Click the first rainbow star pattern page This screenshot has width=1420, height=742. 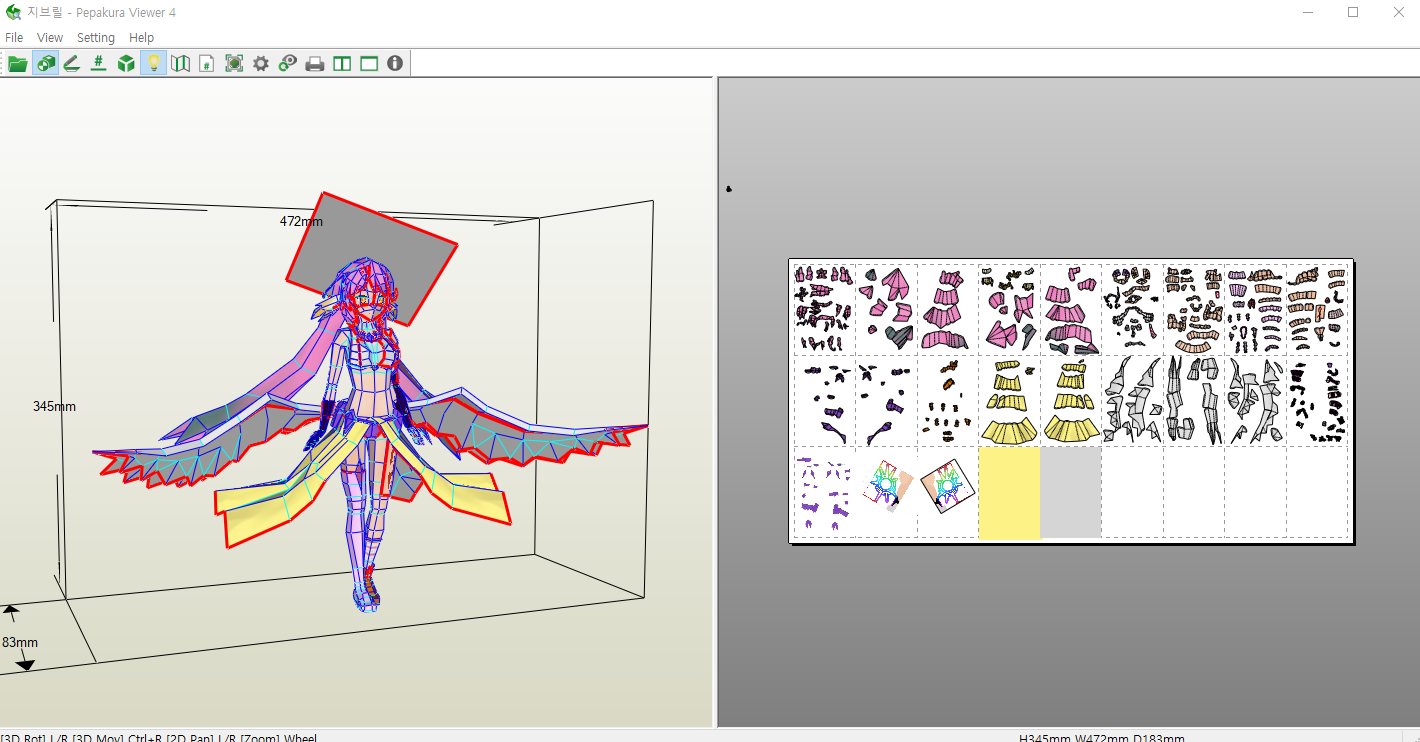tap(886, 492)
